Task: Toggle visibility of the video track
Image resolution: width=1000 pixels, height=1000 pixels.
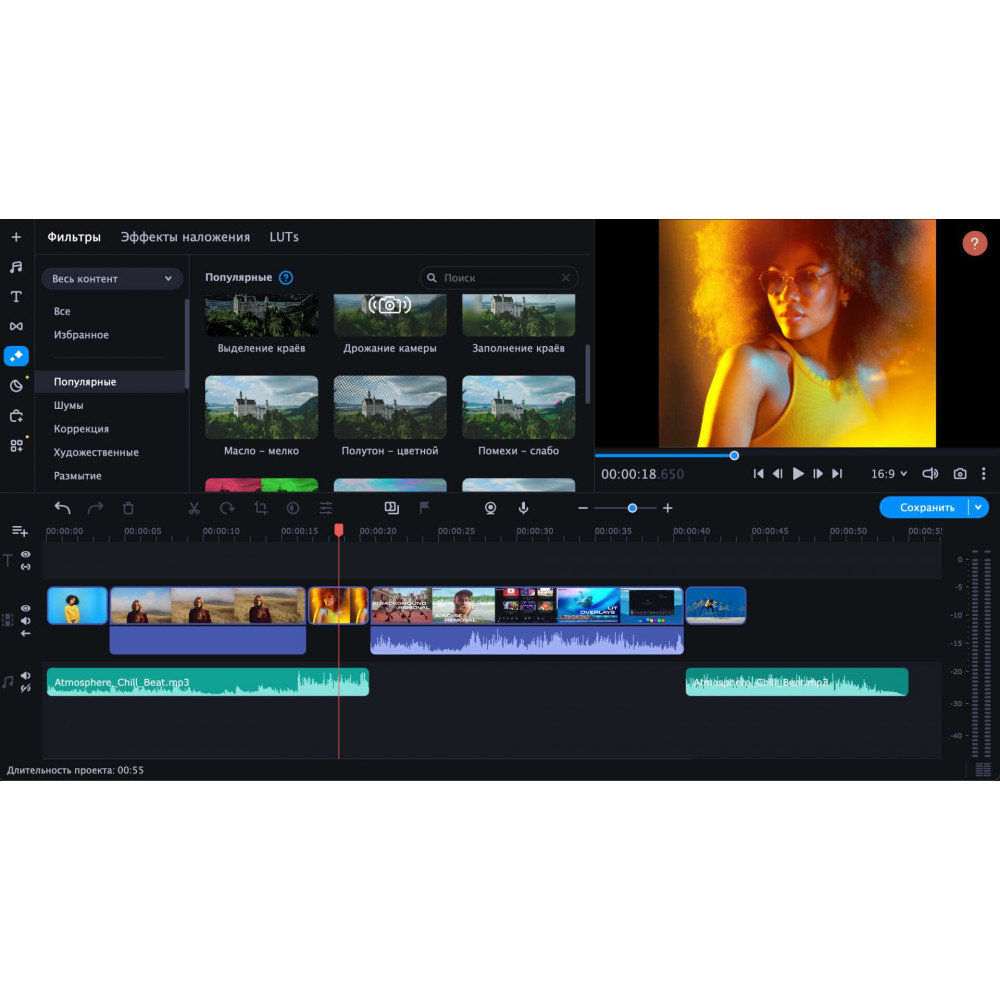Action: point(25,608)
